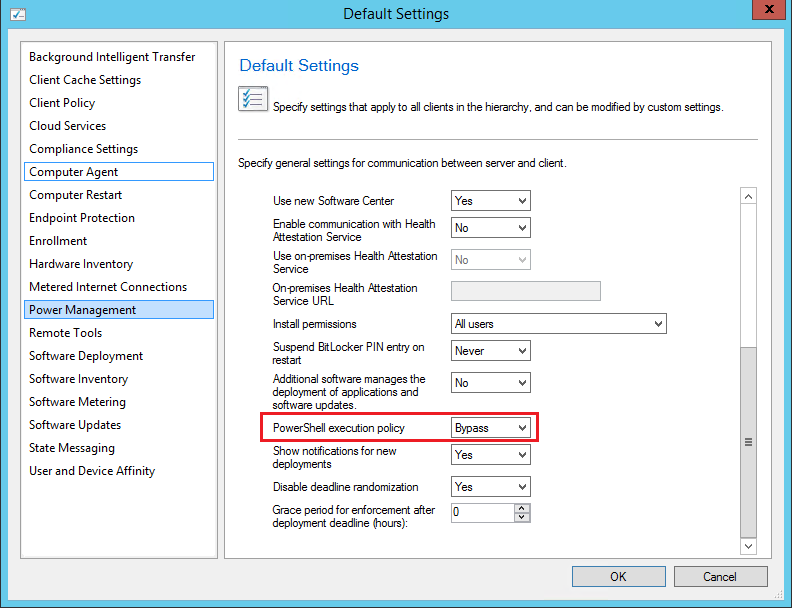The height and width of the screenshot is (608, 792).
Task: Open the PowerShell execution policy dropdown
Action: coord(490,428)
